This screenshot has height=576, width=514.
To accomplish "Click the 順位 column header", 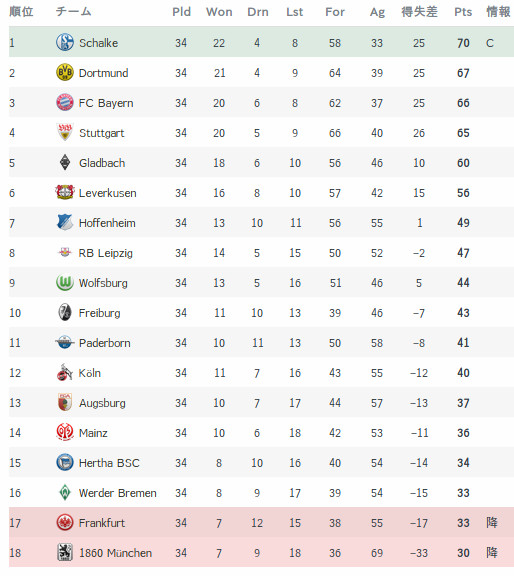I will tap(21, 12).
